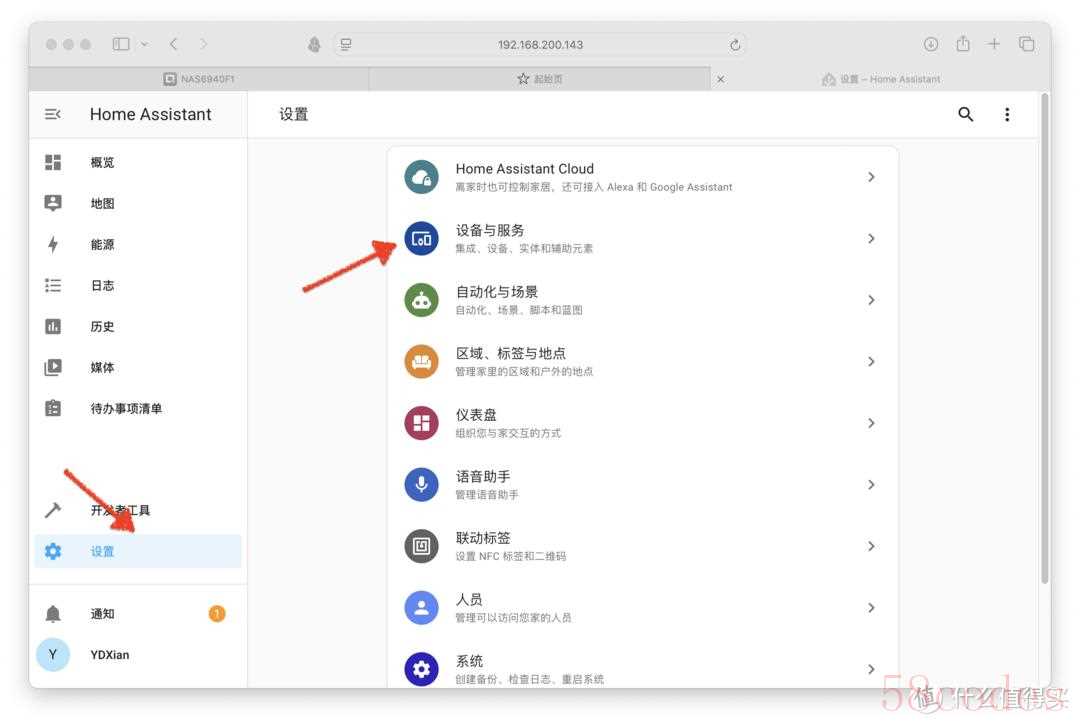1080x724 pixels.
Task: Click the privacy extension icon beside address bar
Action: [314, 45]
